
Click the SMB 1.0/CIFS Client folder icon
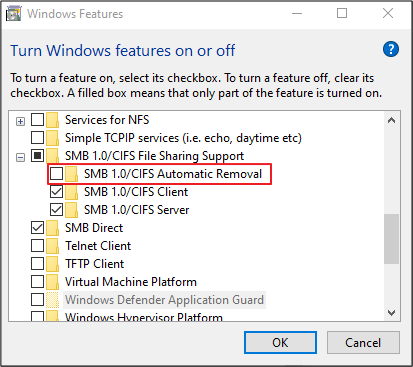point(71,192)
